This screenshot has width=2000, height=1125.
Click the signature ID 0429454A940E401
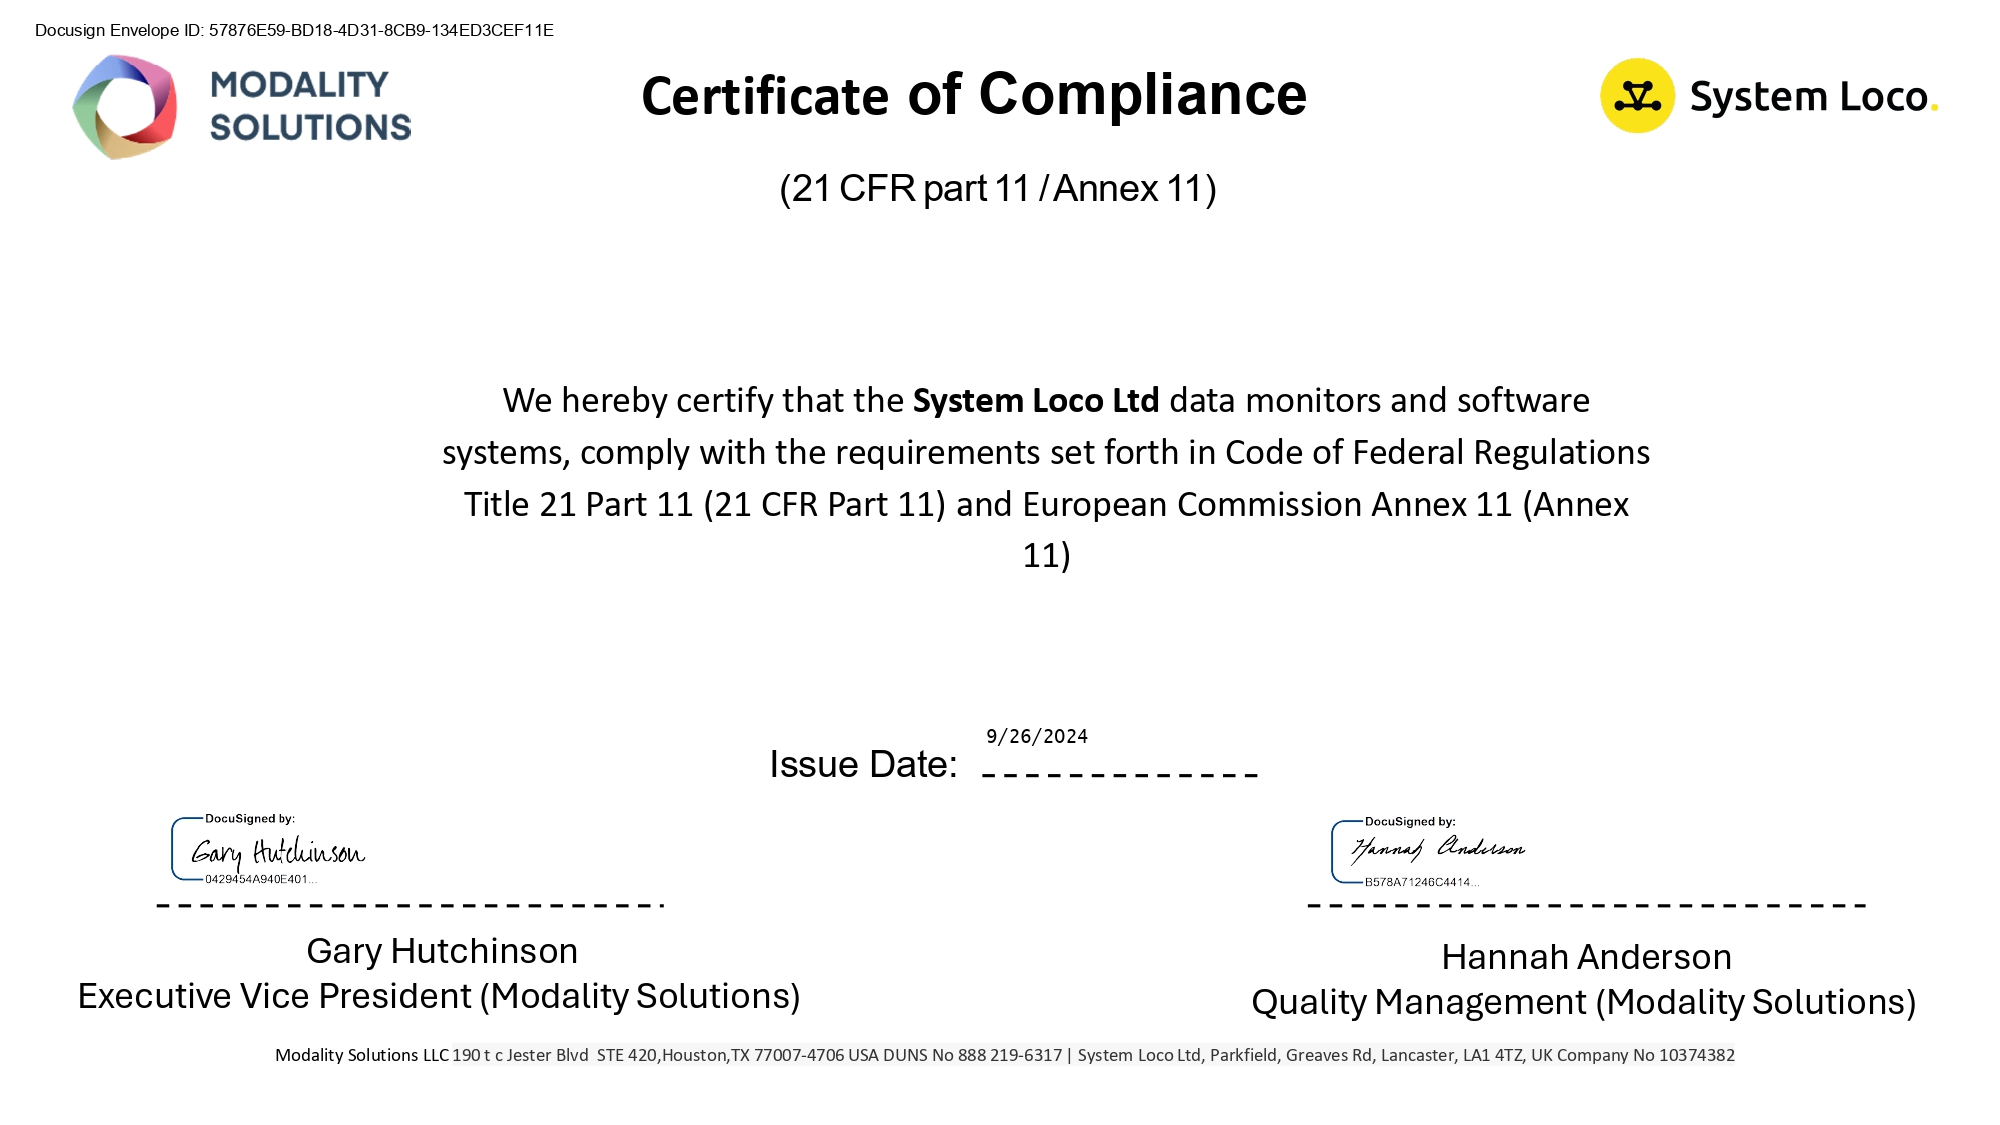[x=260, y=880]
